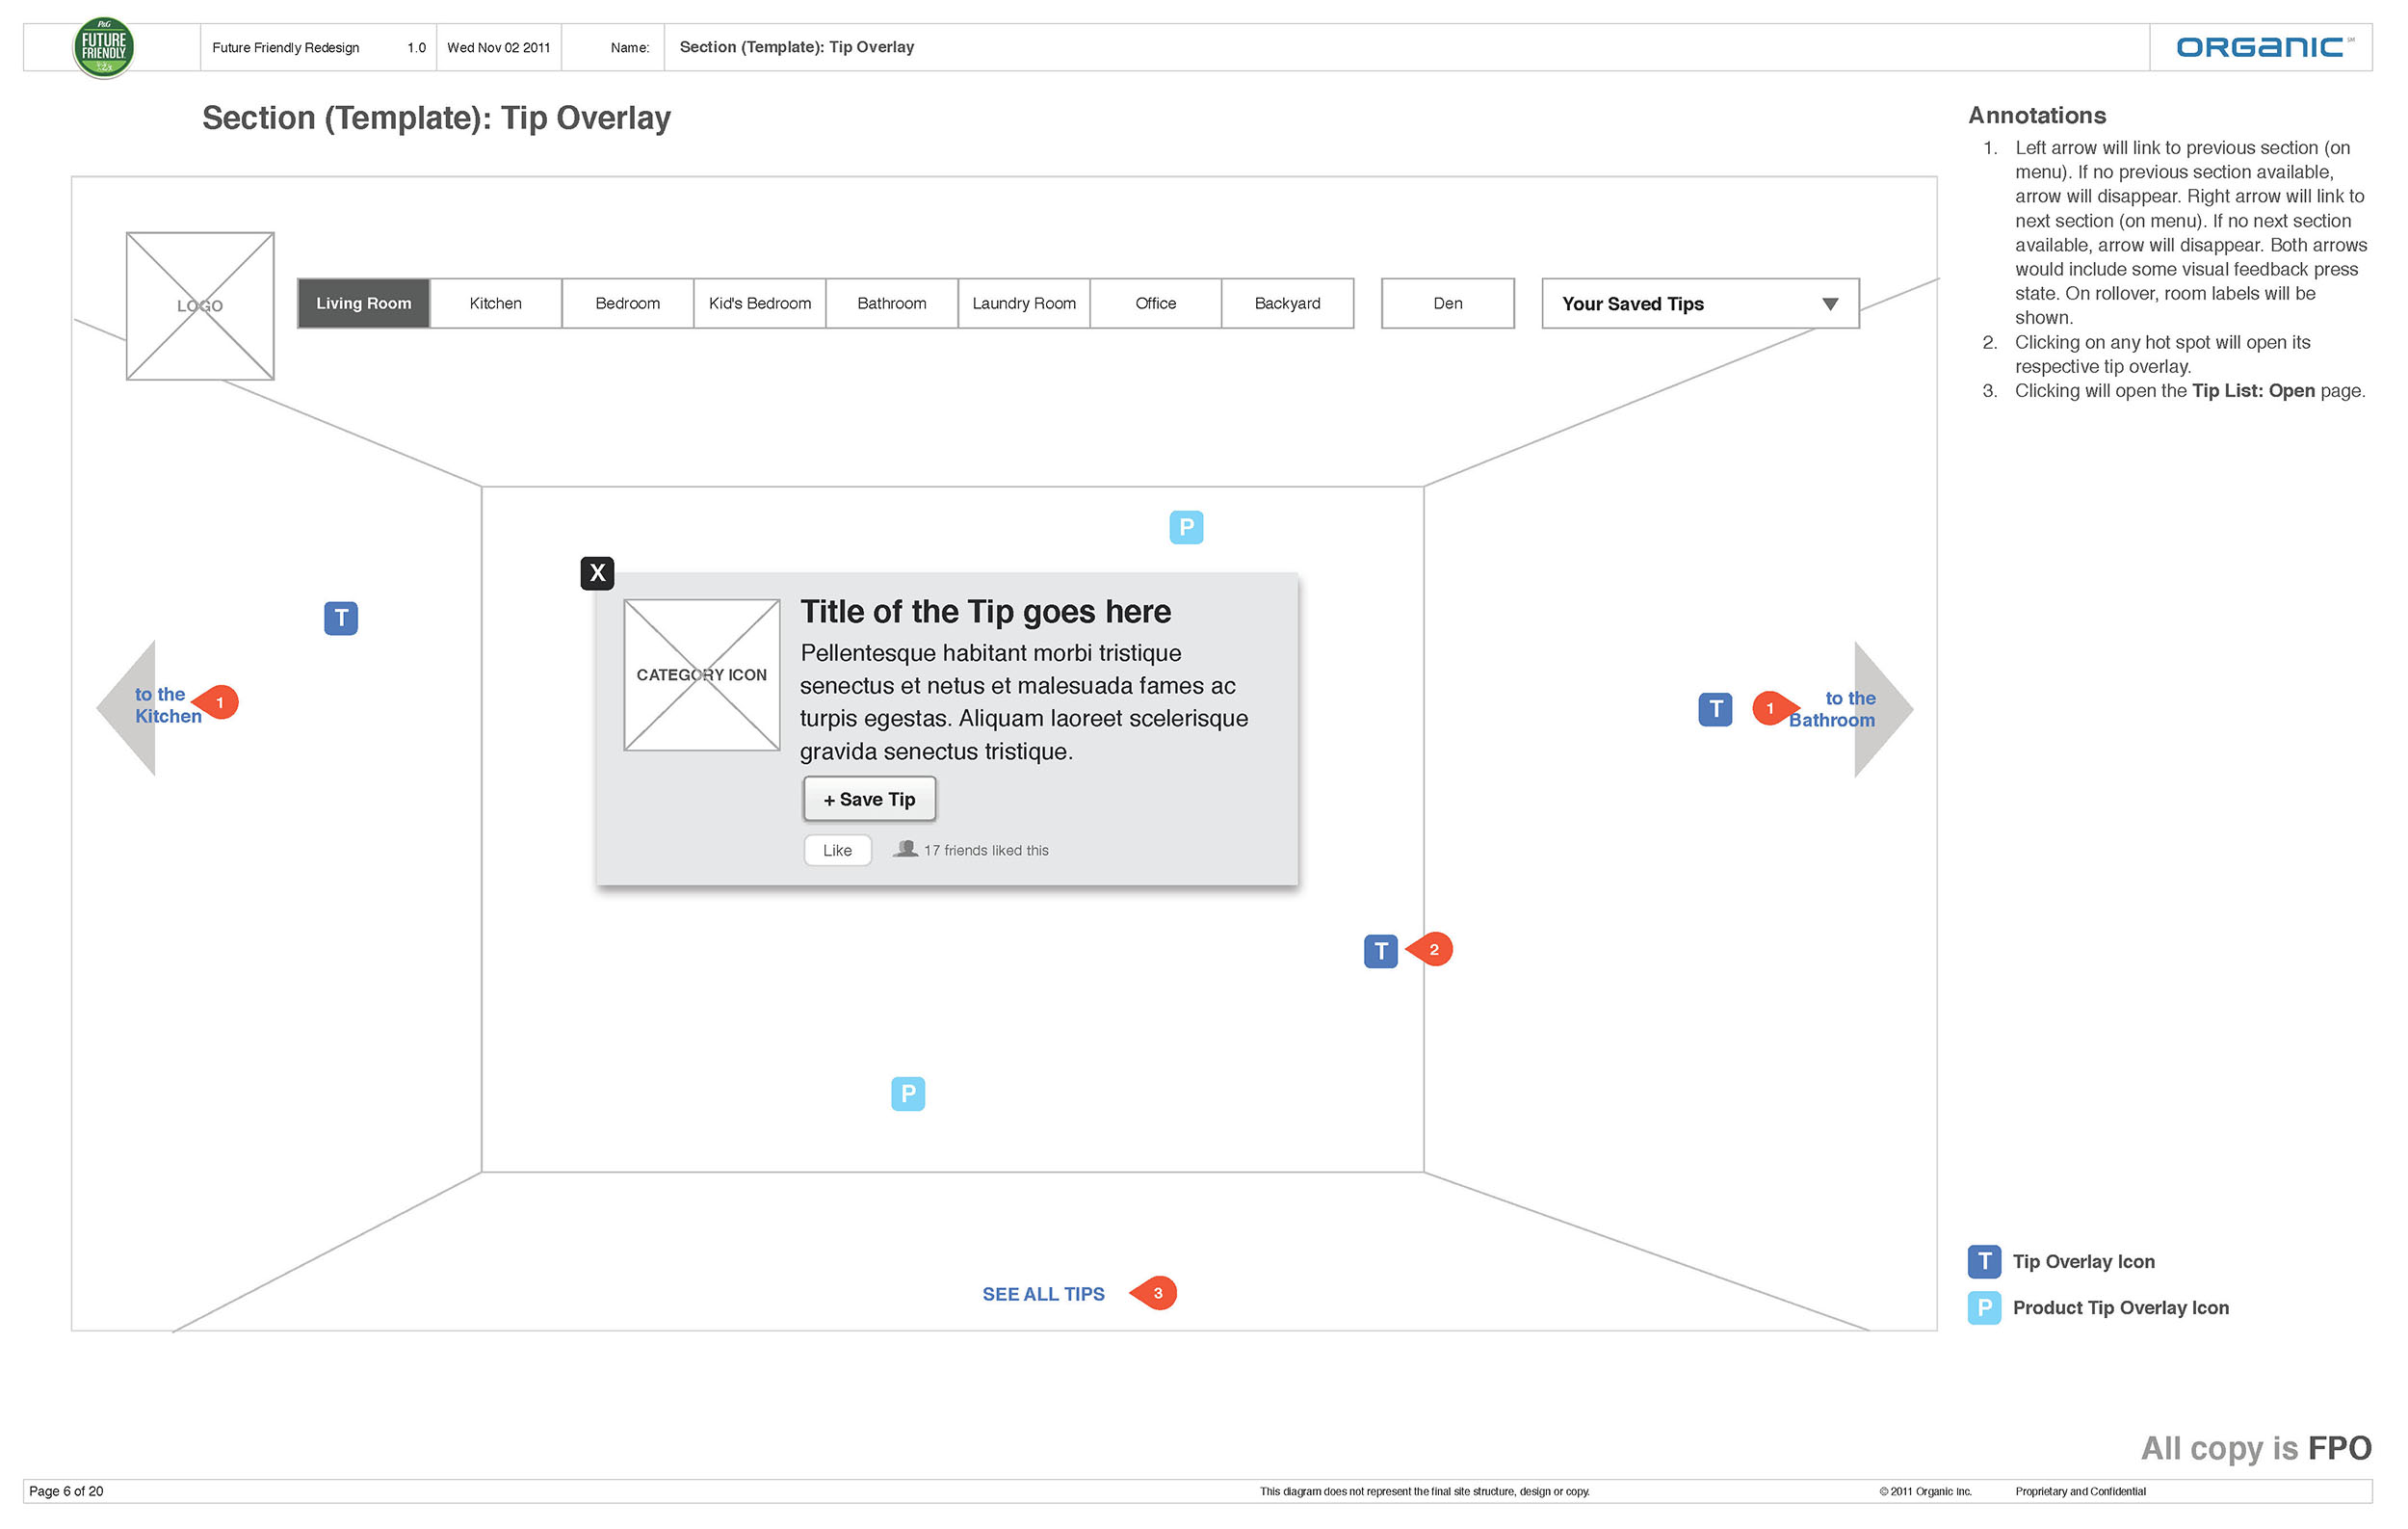Click the T tip icon near Kitchen arrow
This screenshot has width=2408, height=1529.
[341, 618]
